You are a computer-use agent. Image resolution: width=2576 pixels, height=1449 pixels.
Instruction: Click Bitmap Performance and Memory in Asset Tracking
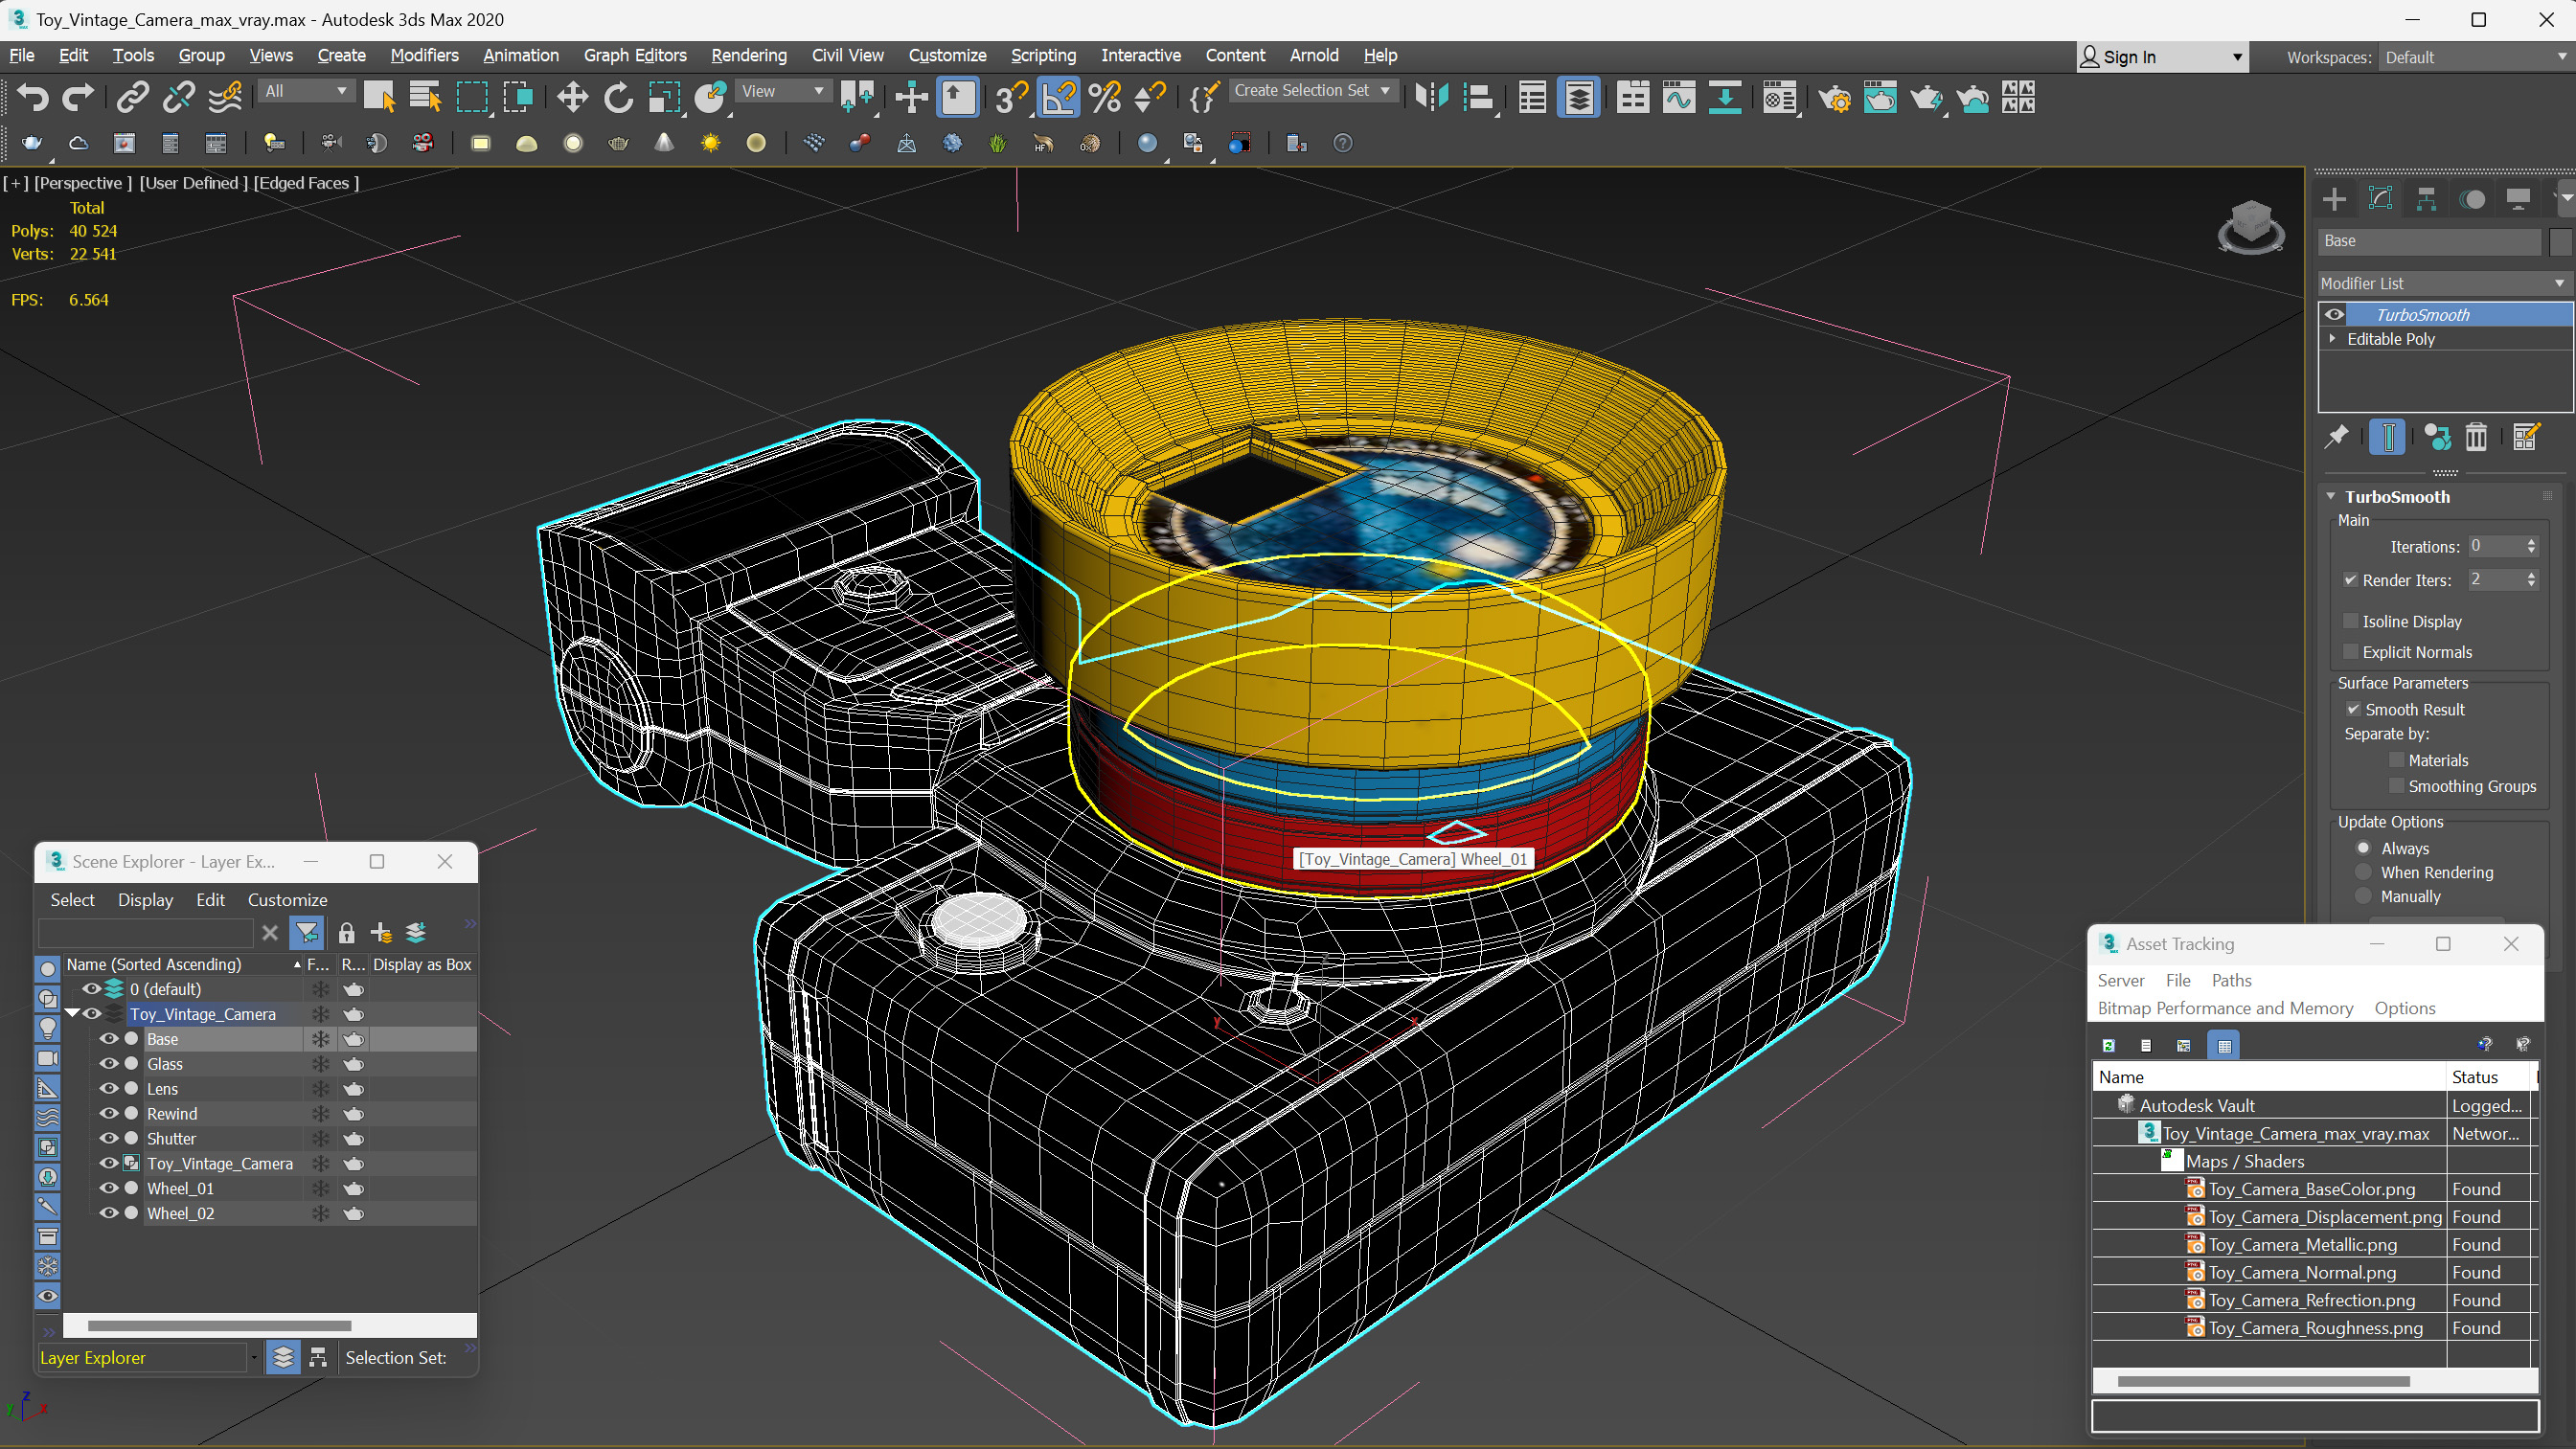2225,1008
